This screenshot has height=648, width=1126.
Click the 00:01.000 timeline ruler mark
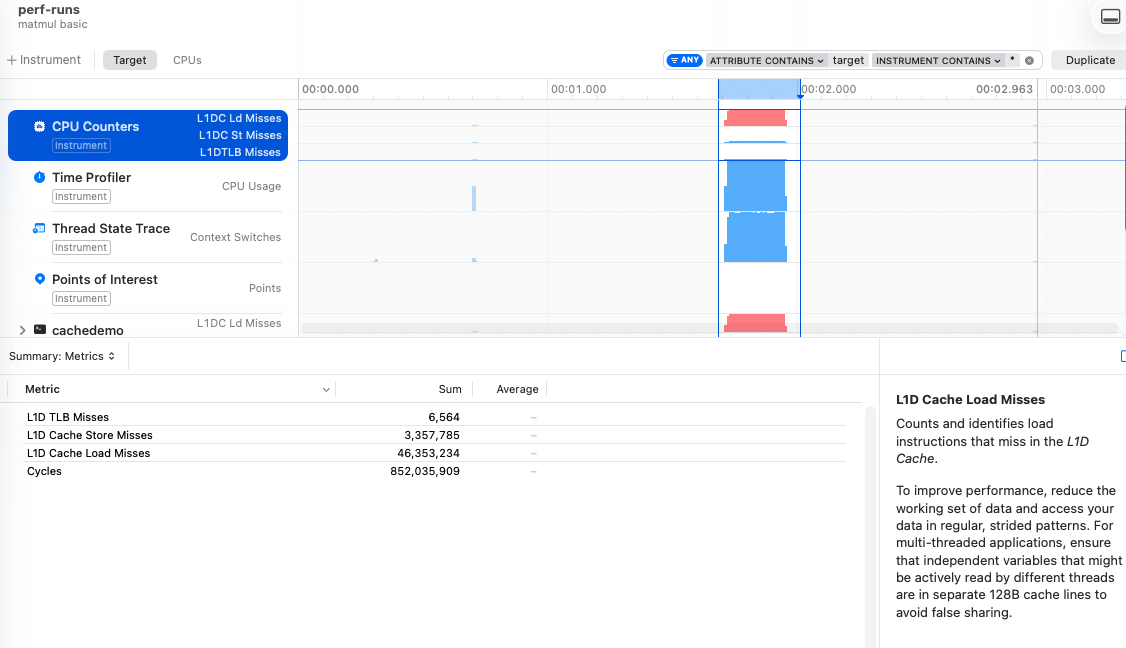pos(578,89)
